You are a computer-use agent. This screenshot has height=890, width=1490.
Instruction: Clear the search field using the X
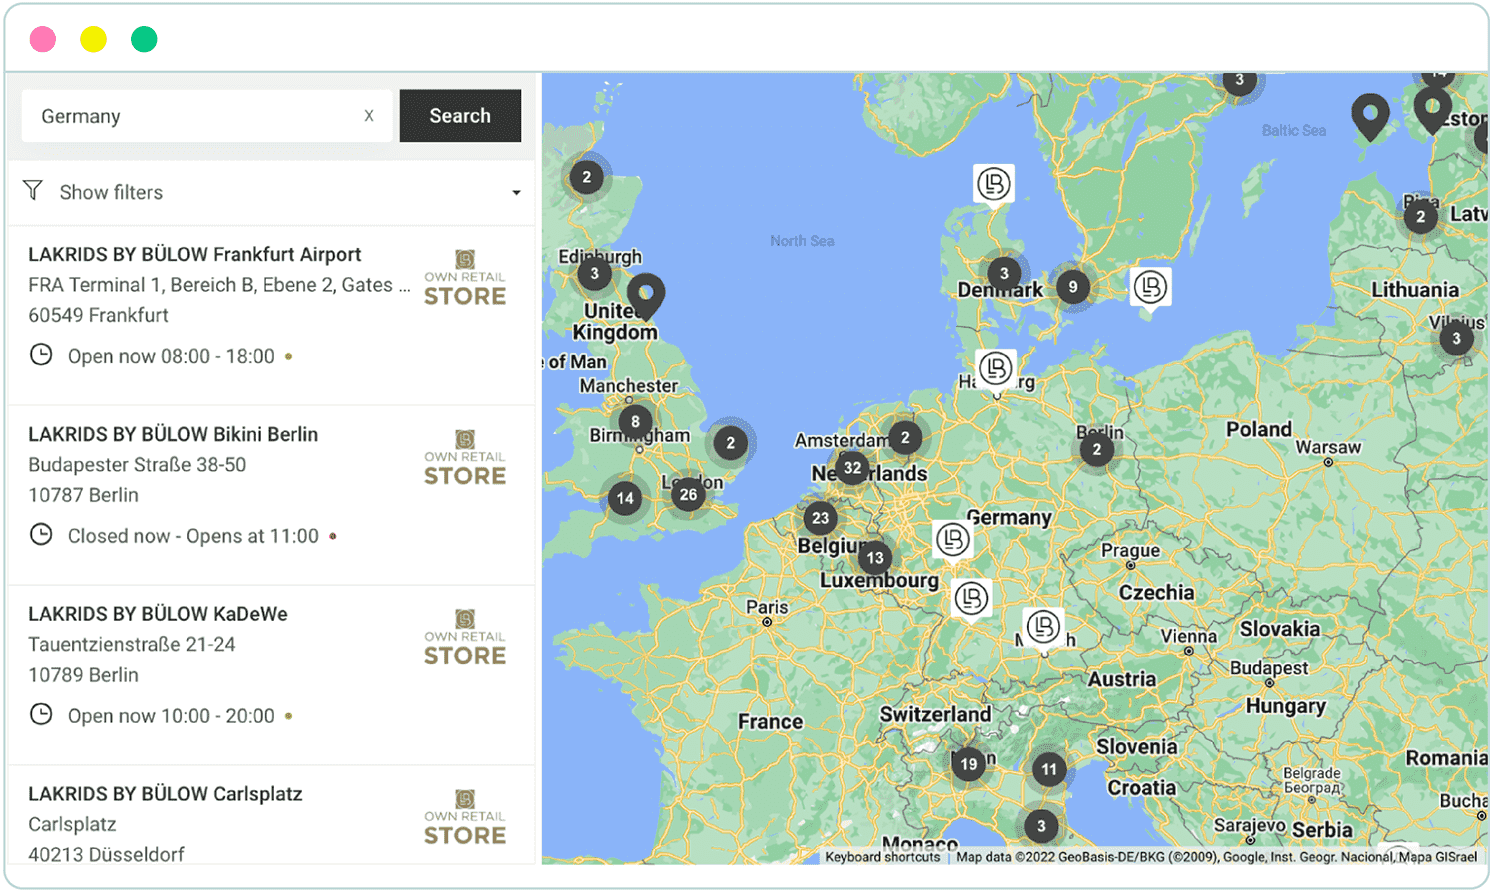click(x=370, y=115)
